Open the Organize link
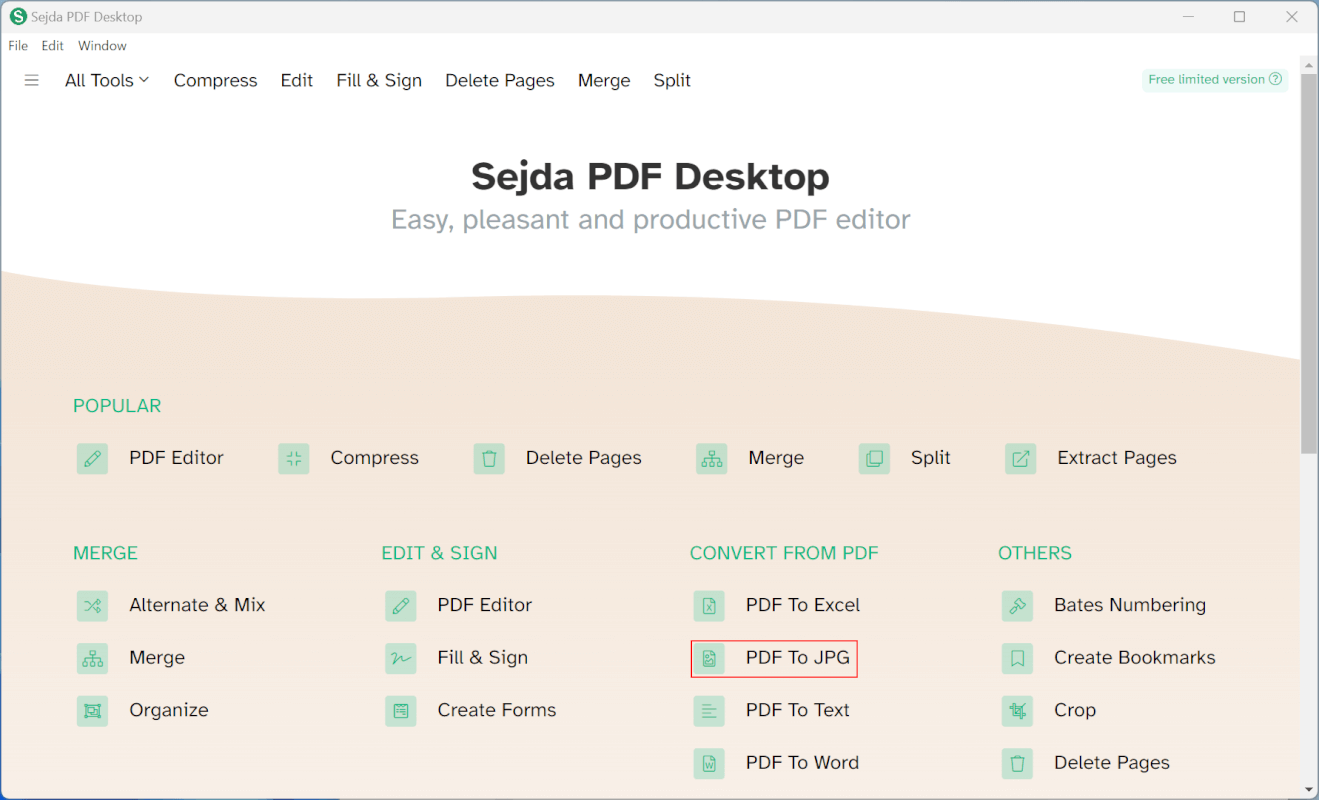The height and width of the screenshot is (800, 1319). (169, 710)
